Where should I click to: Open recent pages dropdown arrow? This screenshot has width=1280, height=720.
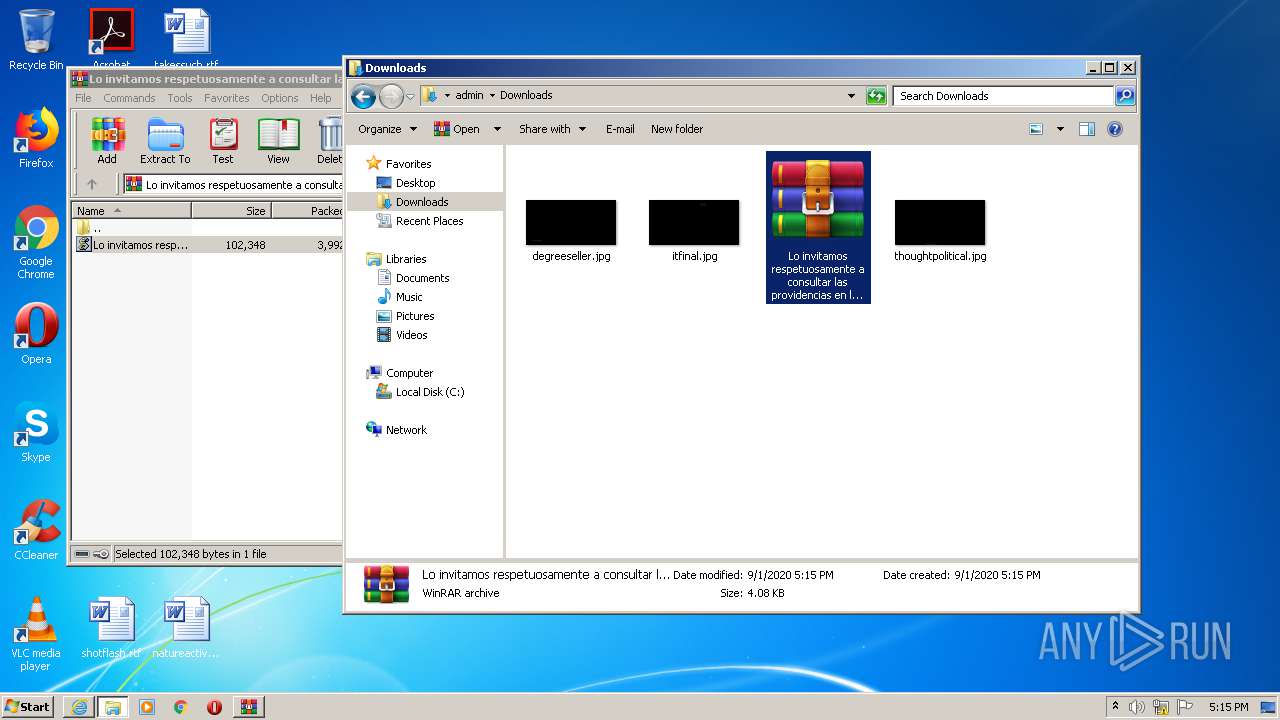tap(410, 97)
